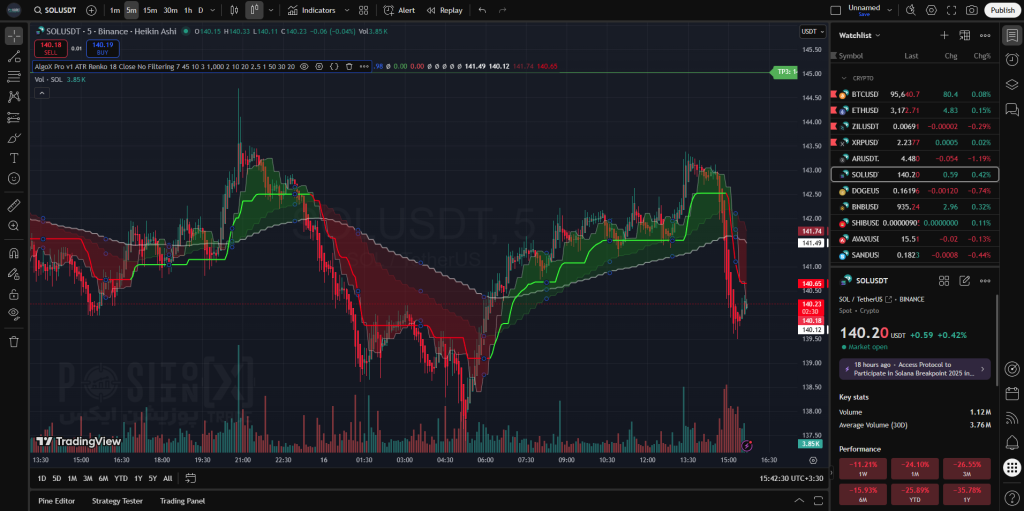Collapse the indicator legend arrow

click(x=42, y=93)
